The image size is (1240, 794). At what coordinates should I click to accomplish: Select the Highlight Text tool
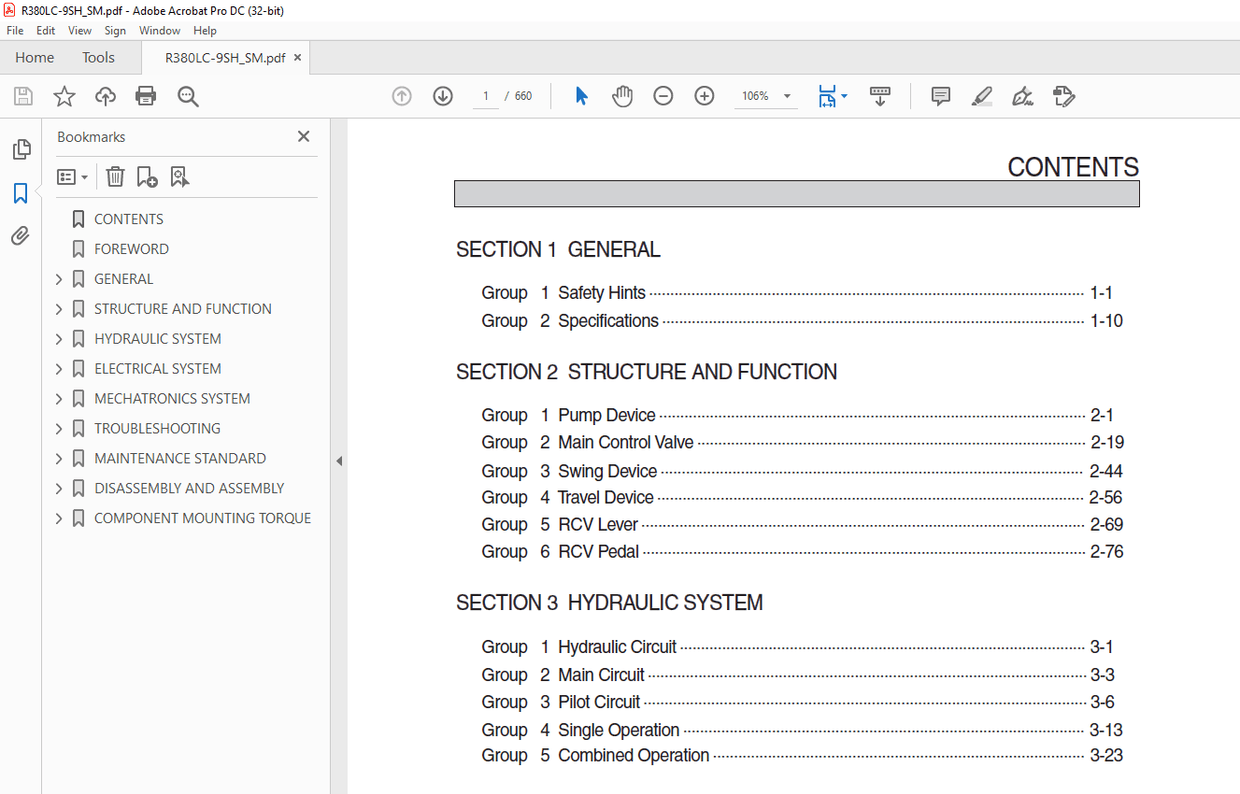pyautogui.click(x=981, y=96)
